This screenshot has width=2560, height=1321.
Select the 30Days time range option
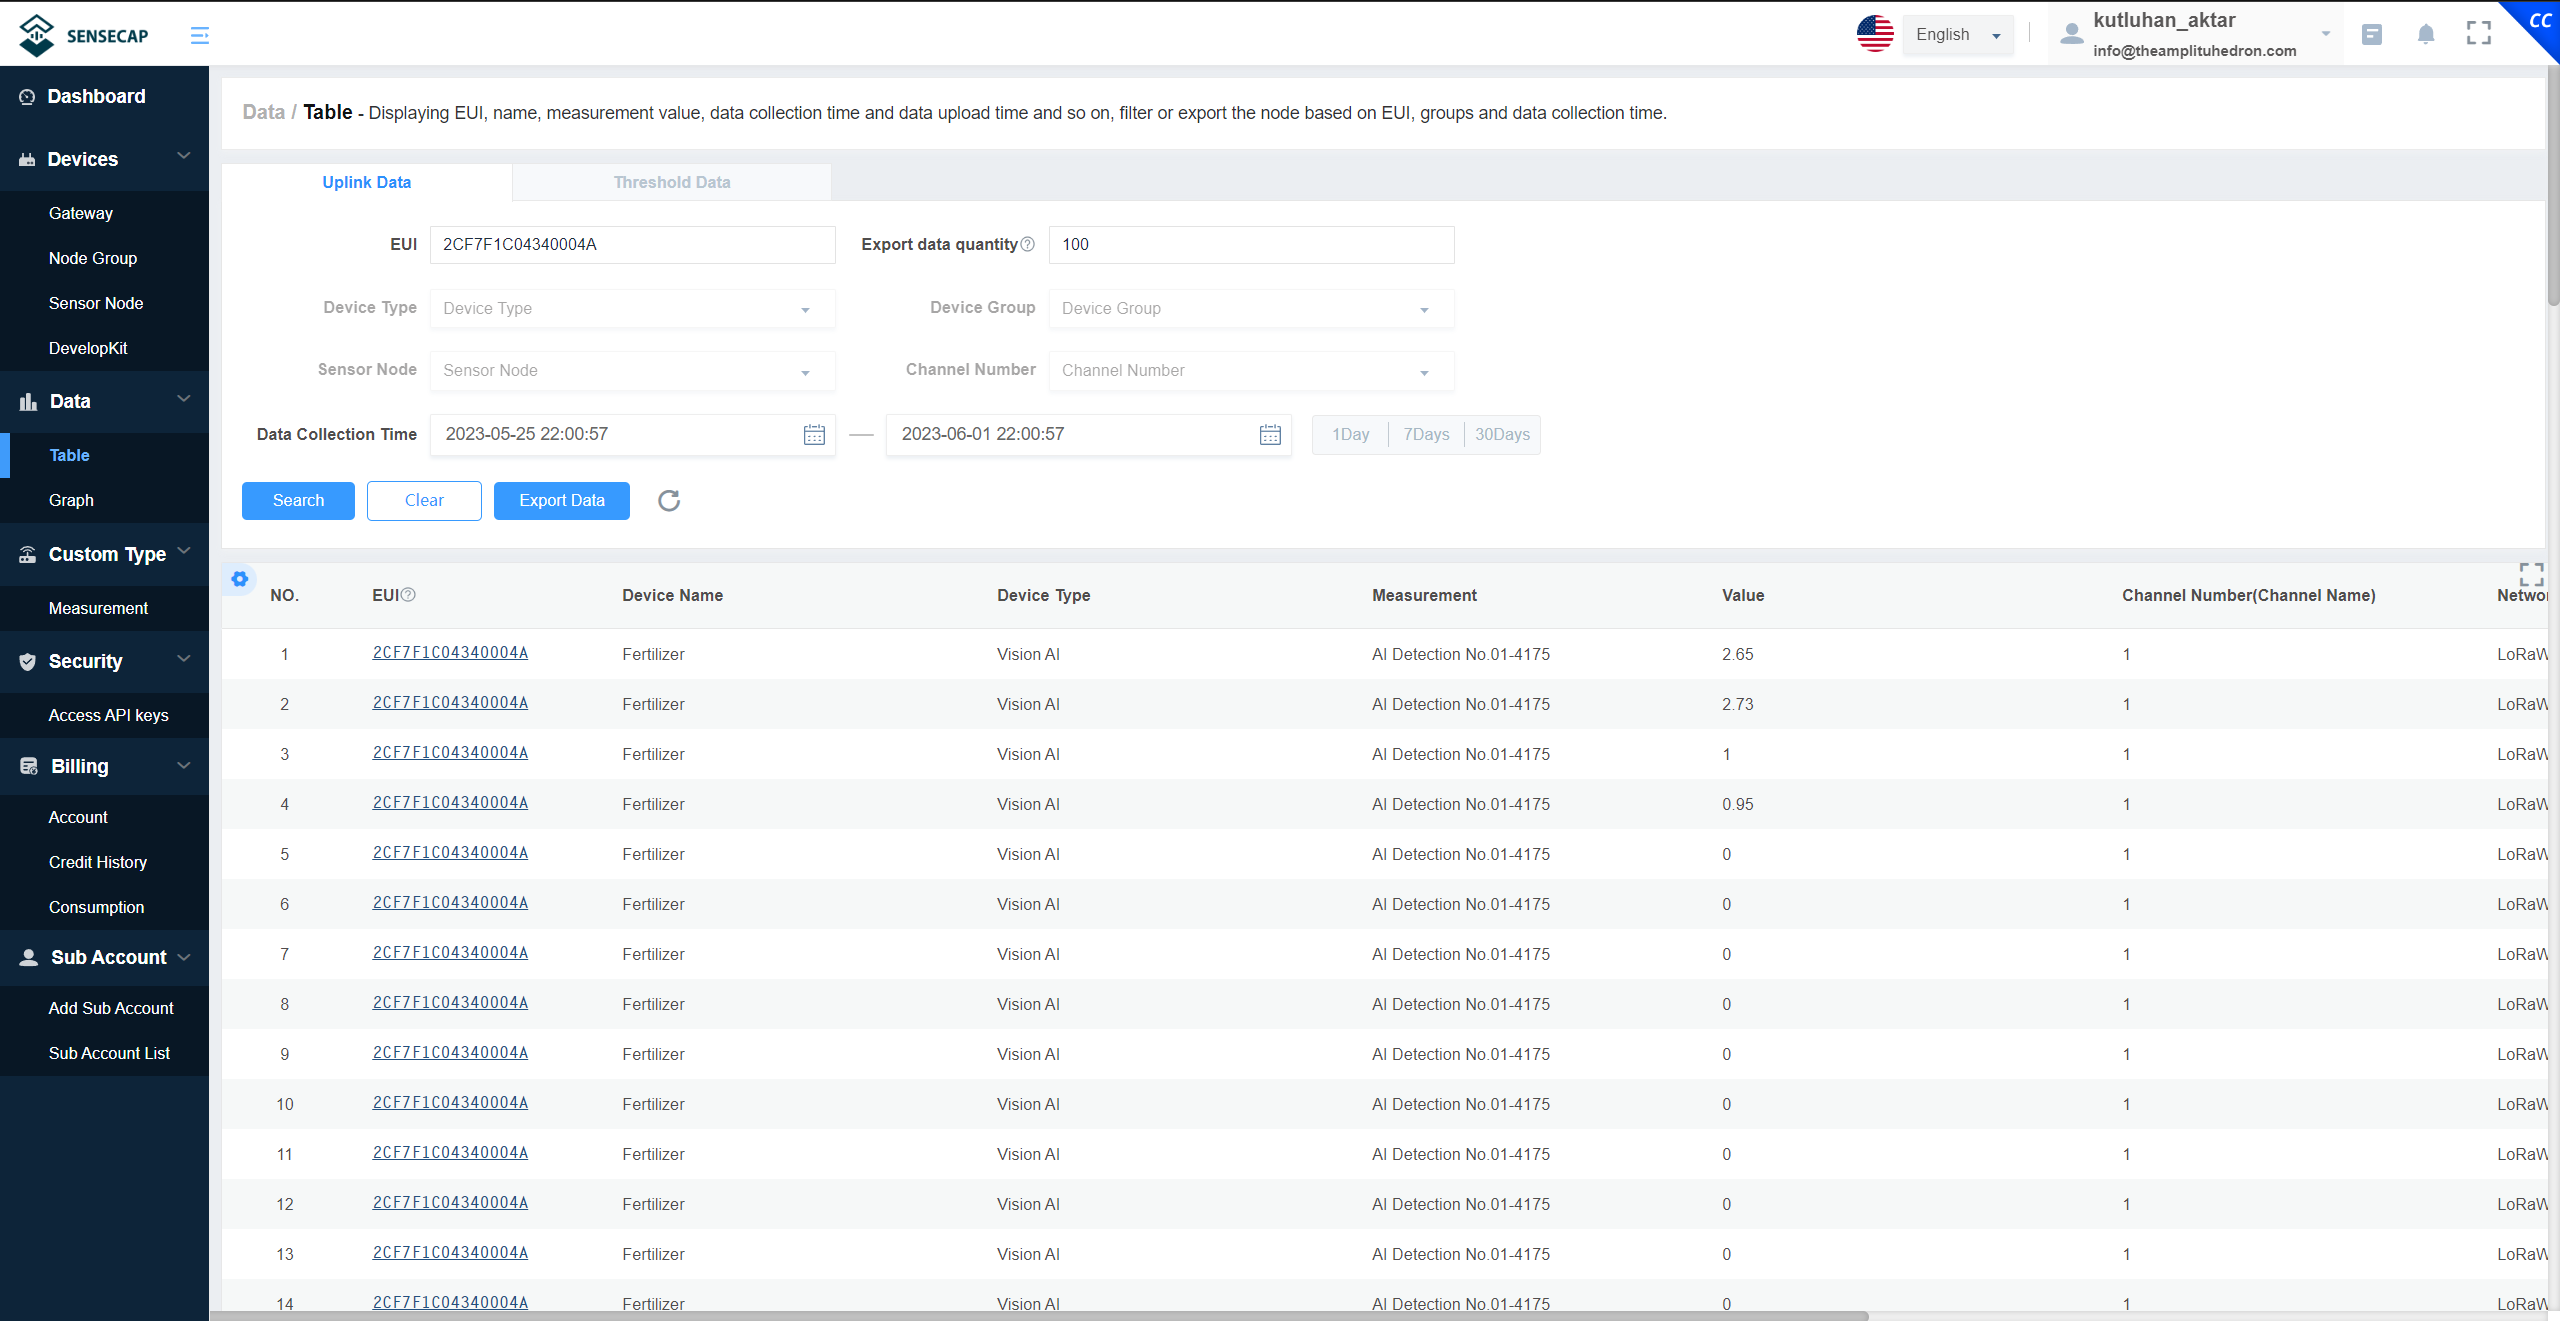[1502, 434]
